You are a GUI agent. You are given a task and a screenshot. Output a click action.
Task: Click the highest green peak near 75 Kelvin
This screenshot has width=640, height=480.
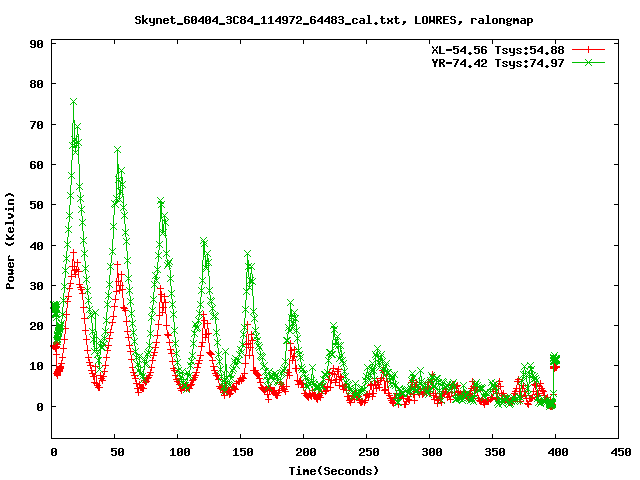coord(73,102)
